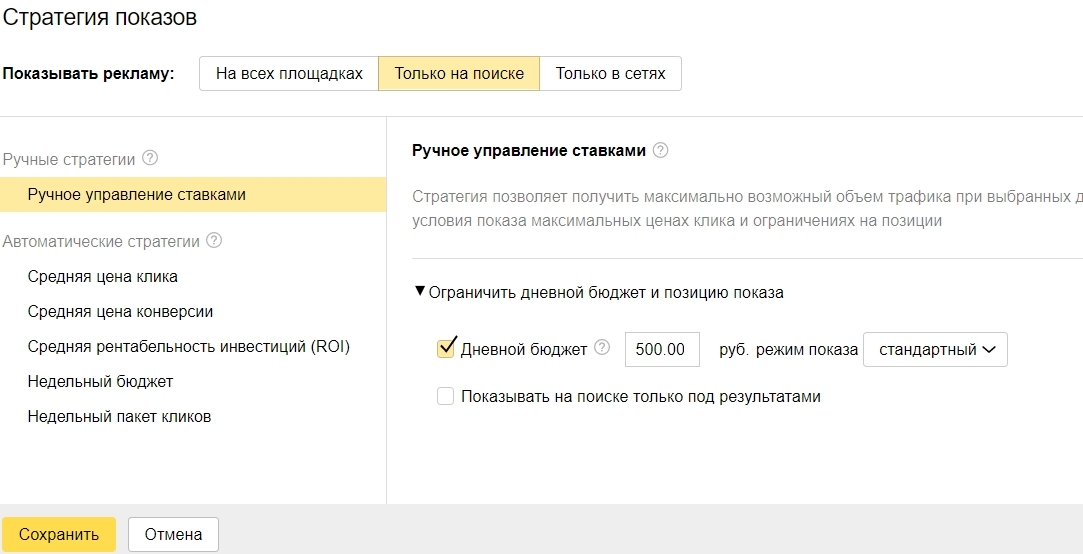Screen dimensions: 1083x554
Task: Select На всех площадках option
Action: click(x=289, y=74)
